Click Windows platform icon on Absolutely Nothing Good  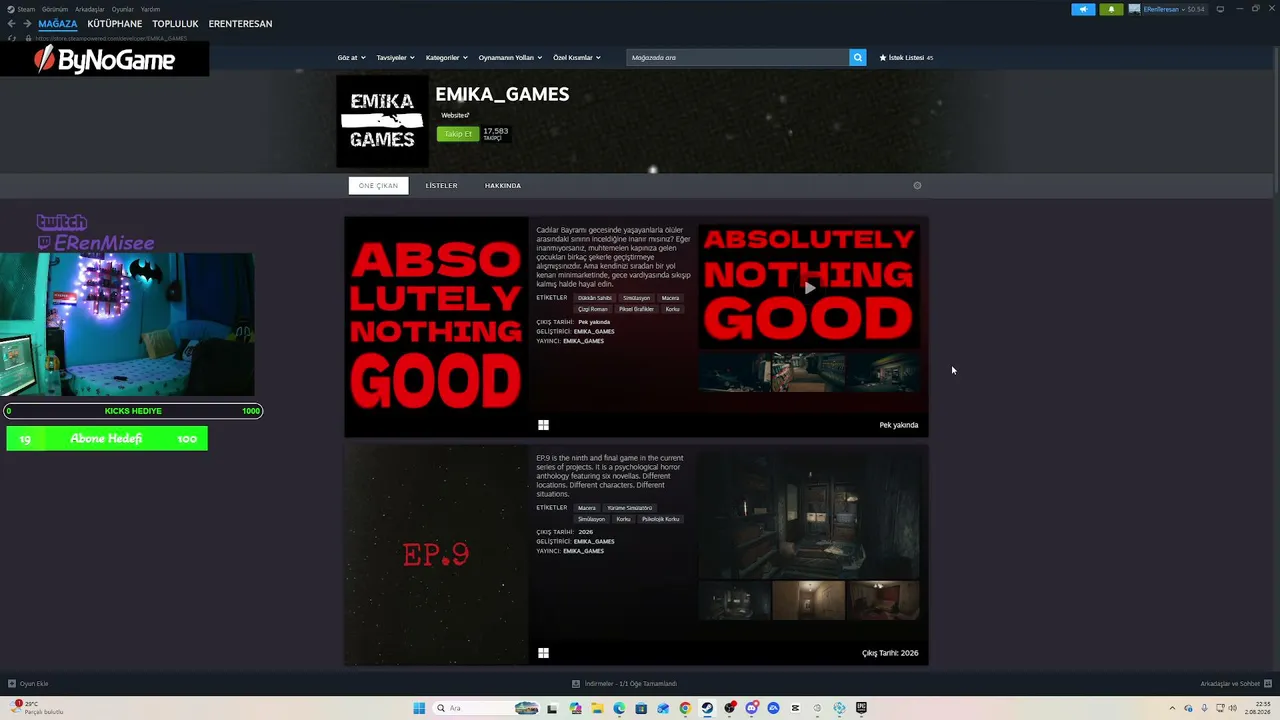tap(543, 425)
